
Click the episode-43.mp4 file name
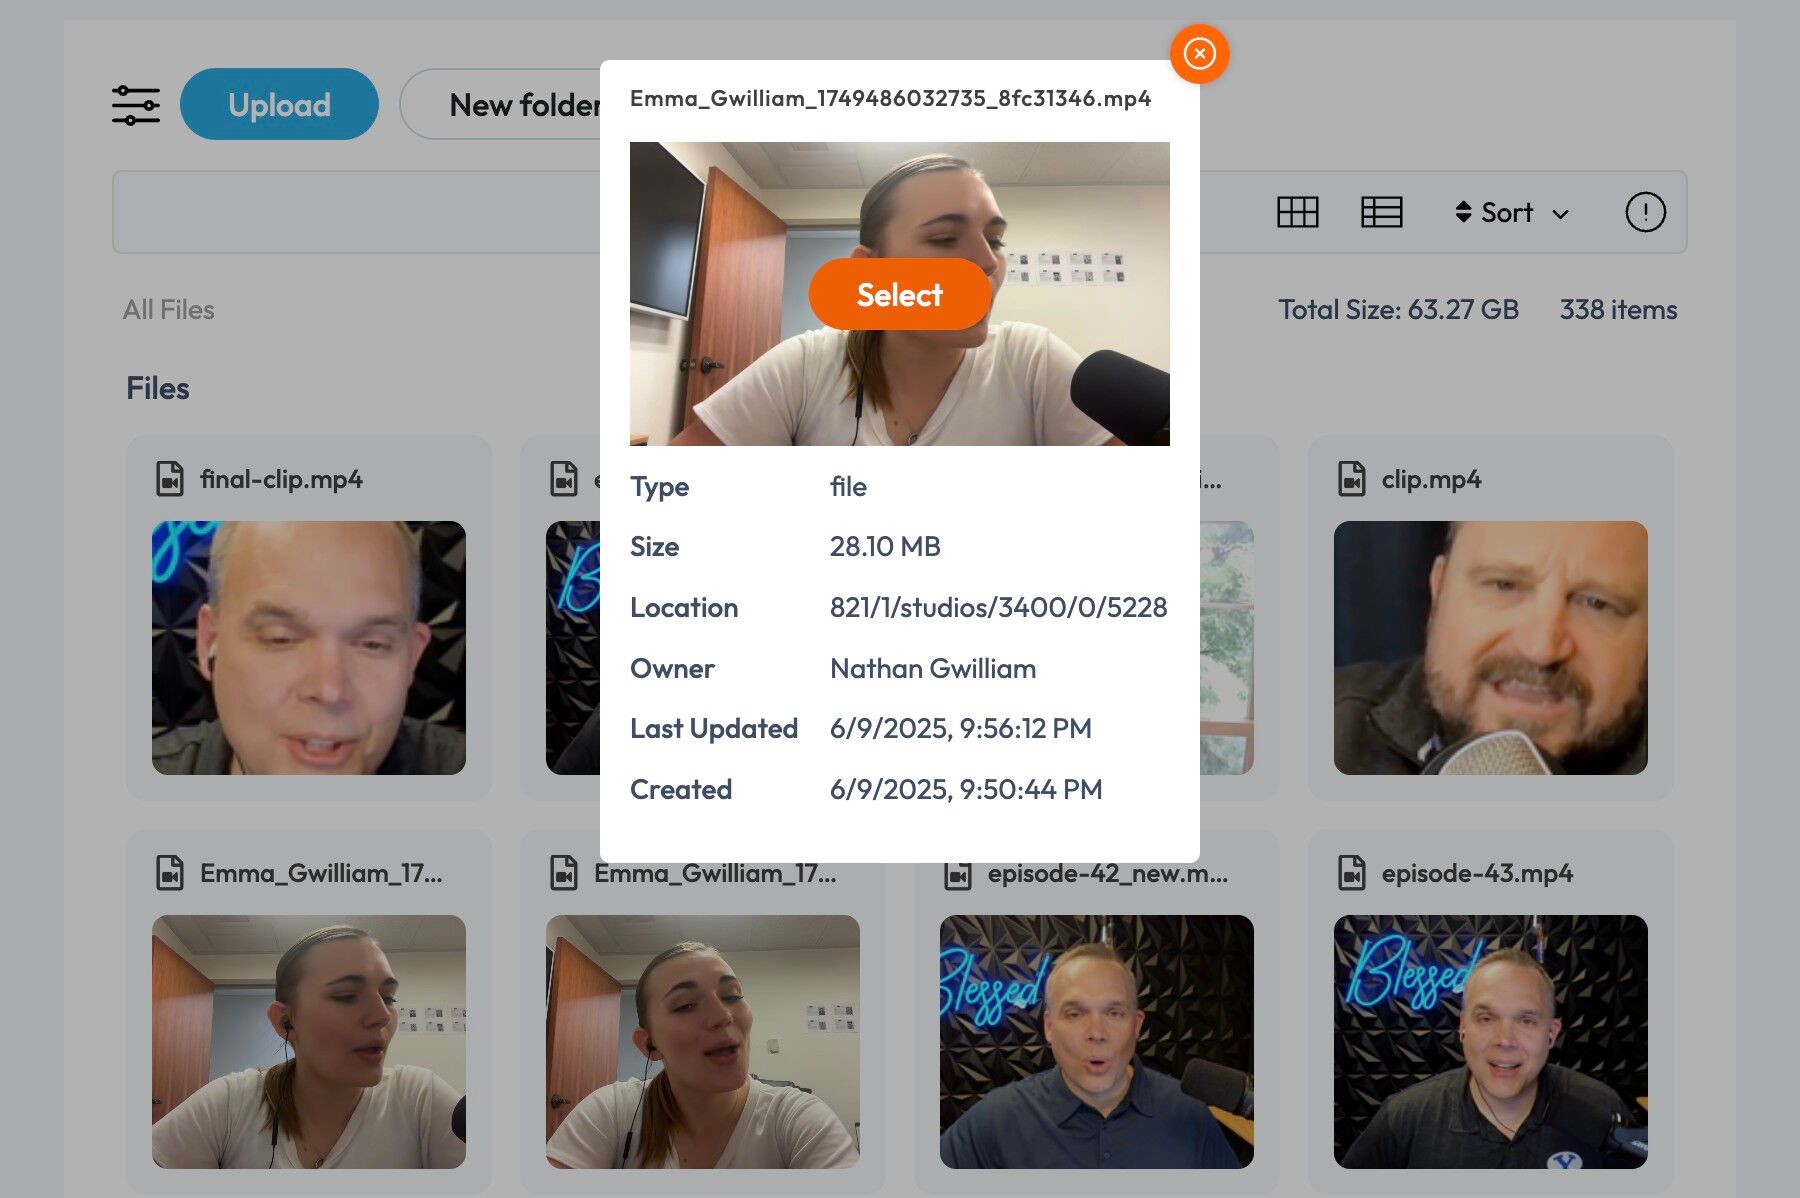coord(1477,874)
